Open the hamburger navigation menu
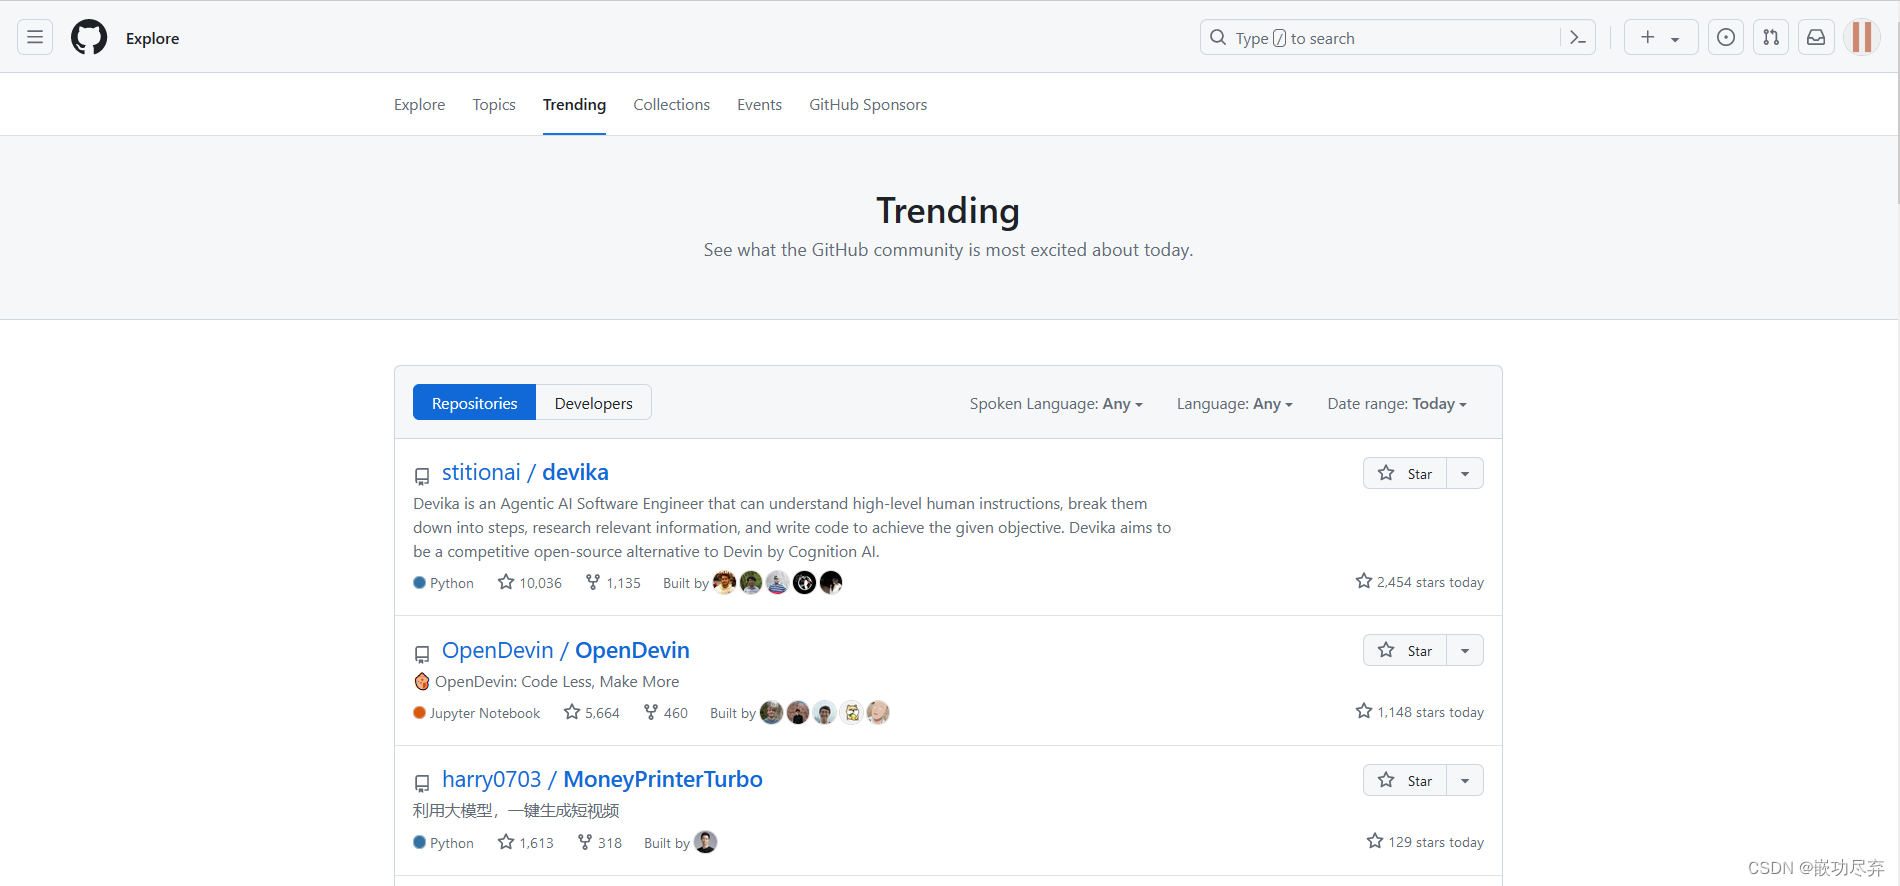Screen dimensions: 1900x886 coord(35,38)
